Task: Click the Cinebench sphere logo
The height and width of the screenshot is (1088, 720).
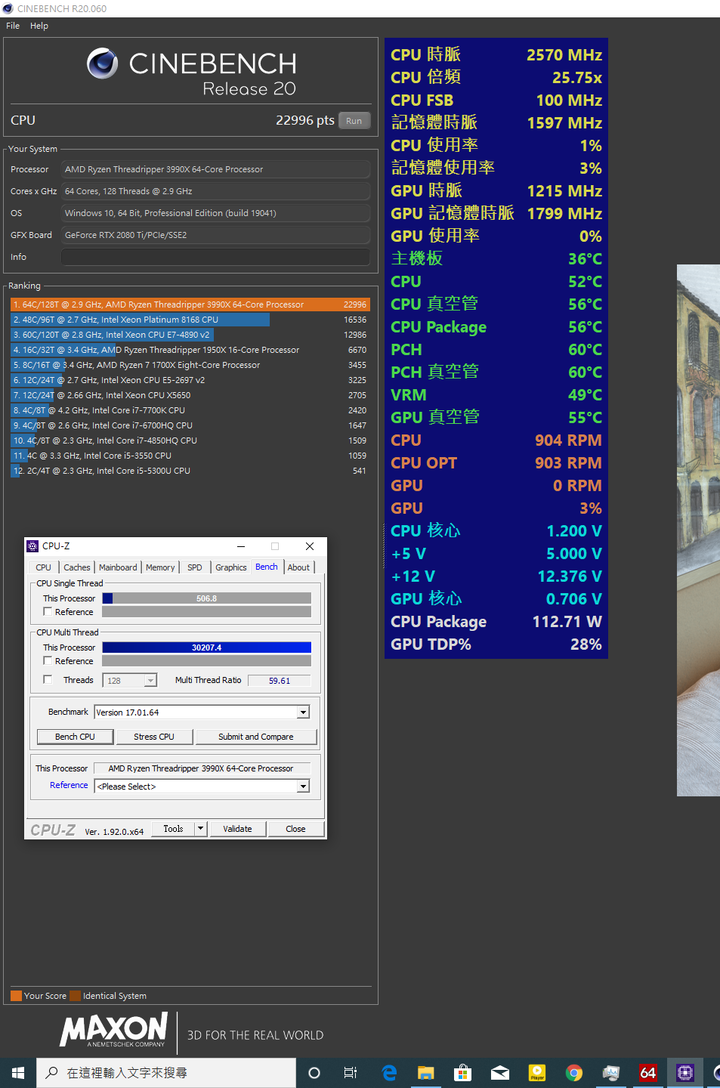Action: pyautogui.click(x=102, y=63)
